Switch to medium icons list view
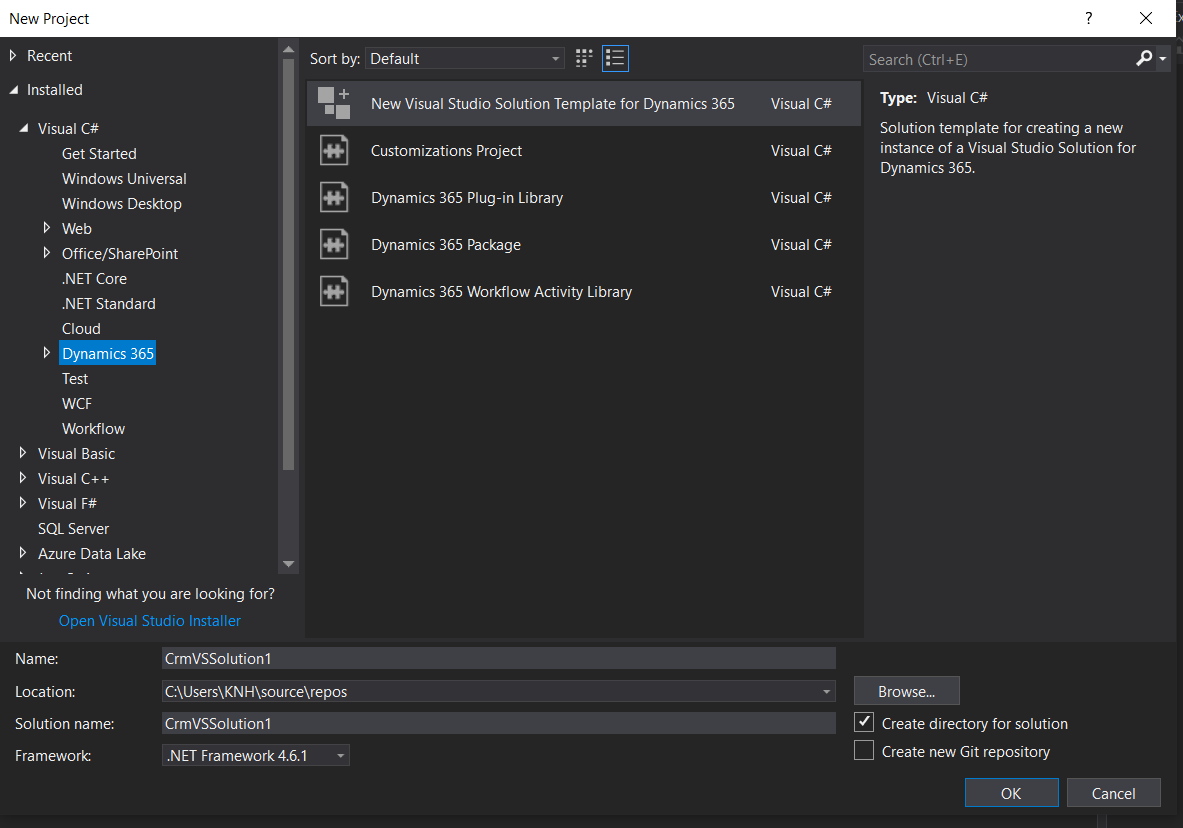 (616, 58)
